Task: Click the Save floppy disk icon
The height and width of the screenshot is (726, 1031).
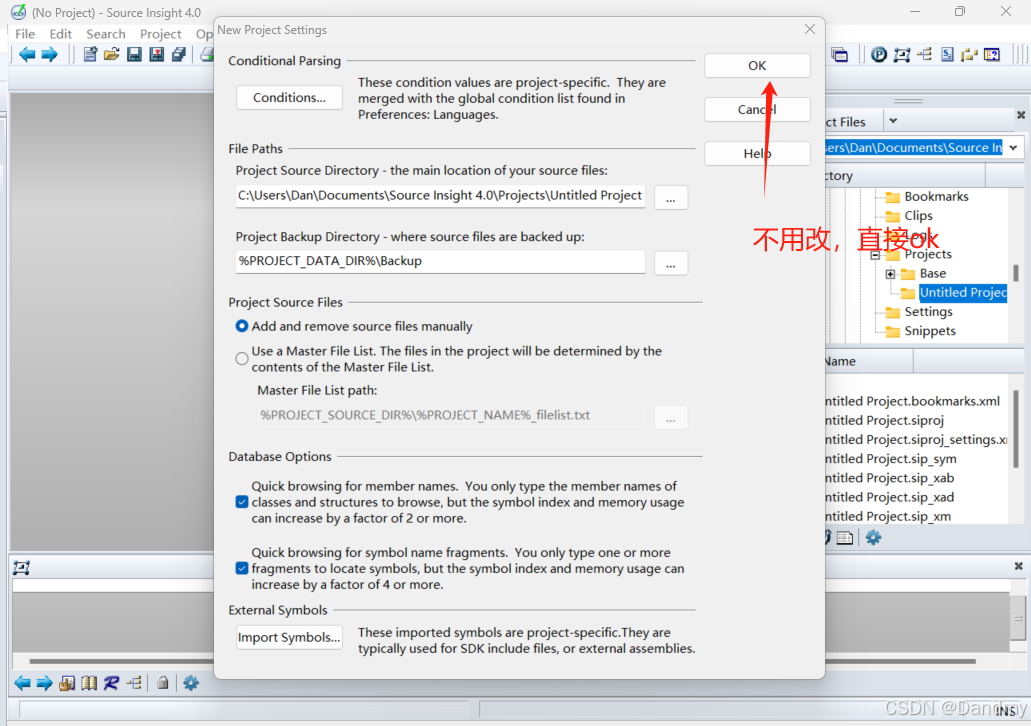Action: 134,55
